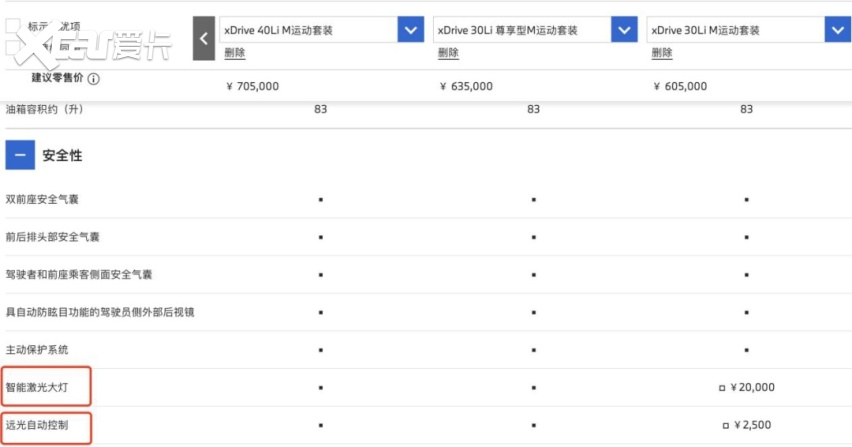Image resolution: width=852 pixels, height=447 pixels.
Task: Click 删除 under xDrive 40Li M运动套装
Action: pyautogui.click(x=235, y=53)
